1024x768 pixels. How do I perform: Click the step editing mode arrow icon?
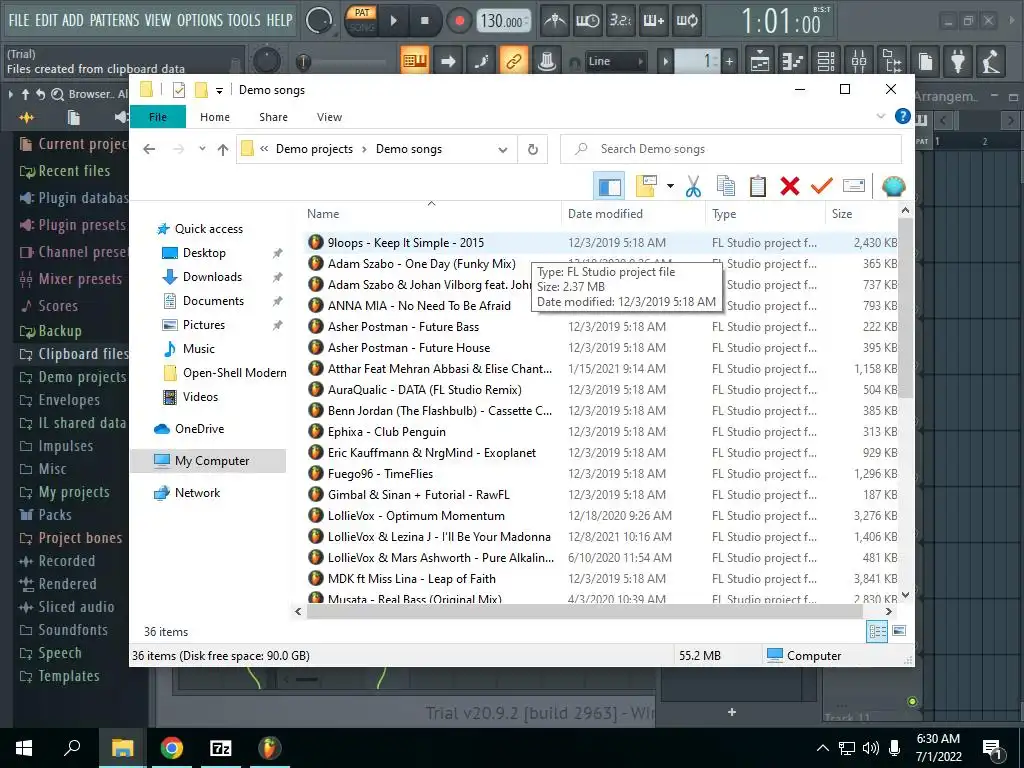coord(448,61)
